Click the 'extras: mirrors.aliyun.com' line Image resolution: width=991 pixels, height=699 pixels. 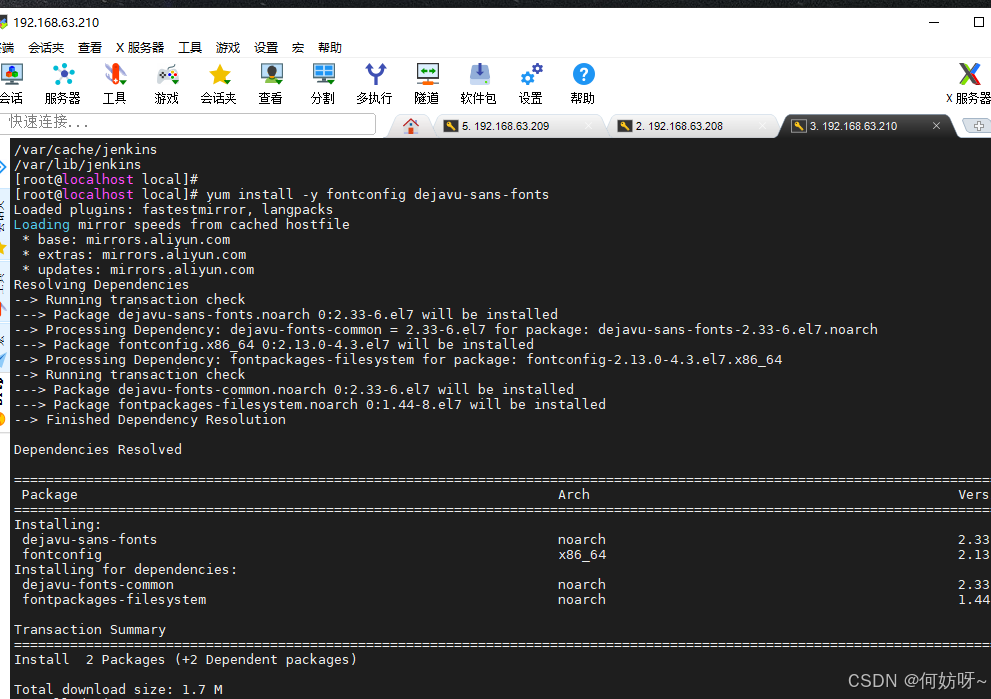coord(134,255)
